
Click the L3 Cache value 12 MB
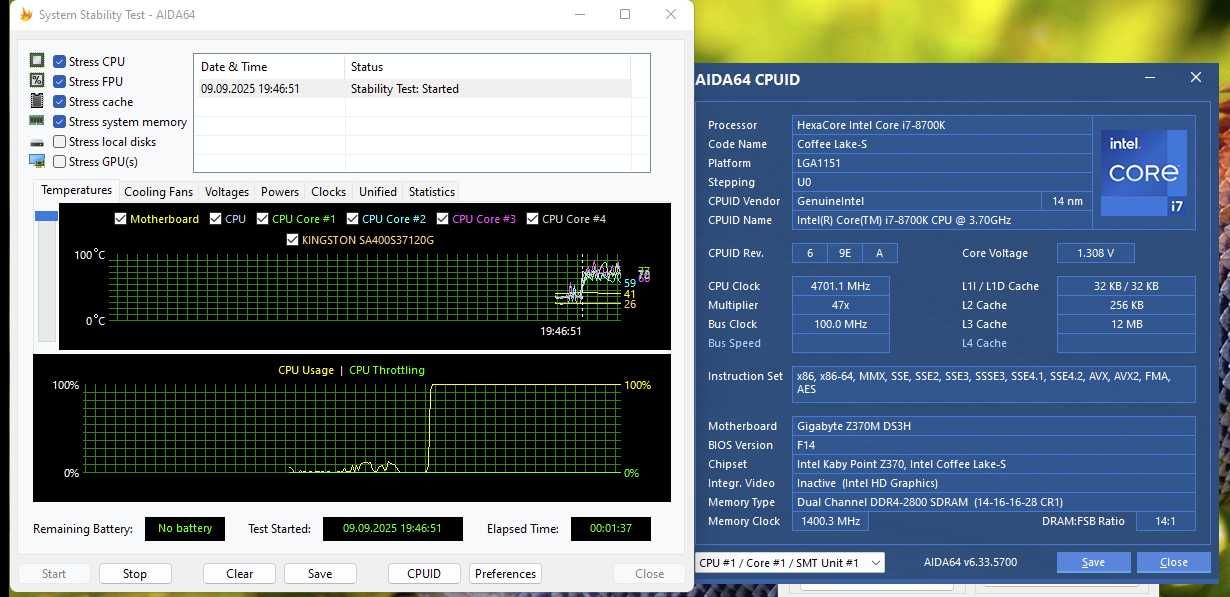point(1126,324)
